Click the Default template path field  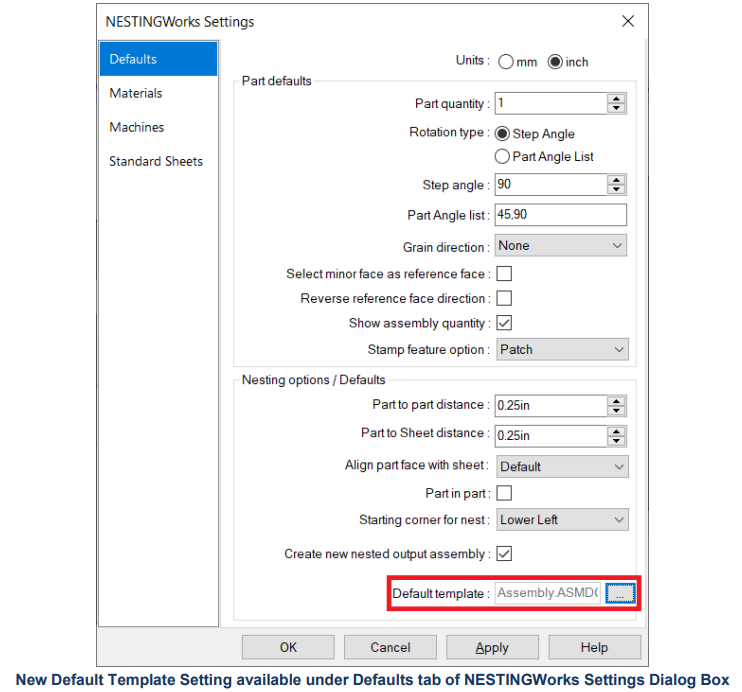(548, 593)
